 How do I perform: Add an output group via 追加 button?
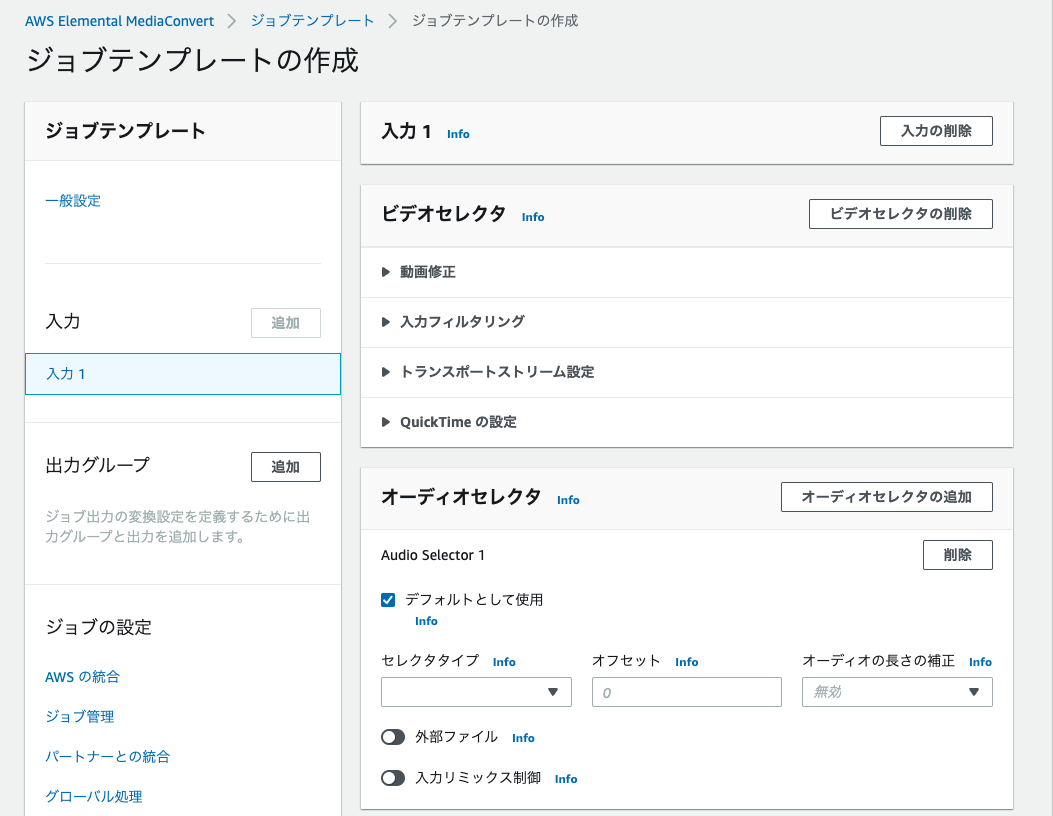point(285,466)
